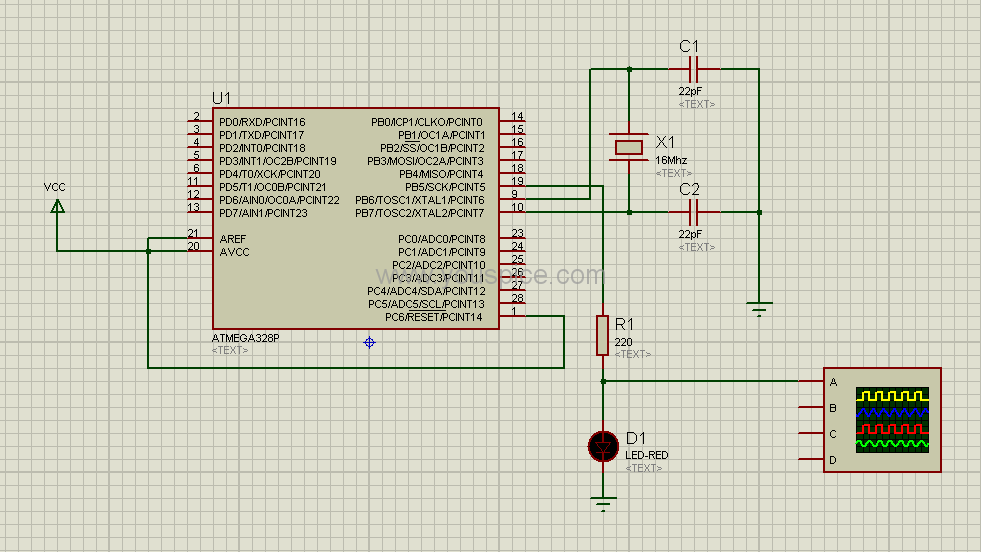981x552 pixels.
Task: Select capacitor C1 symbol
Action: [x=693, y=69]
